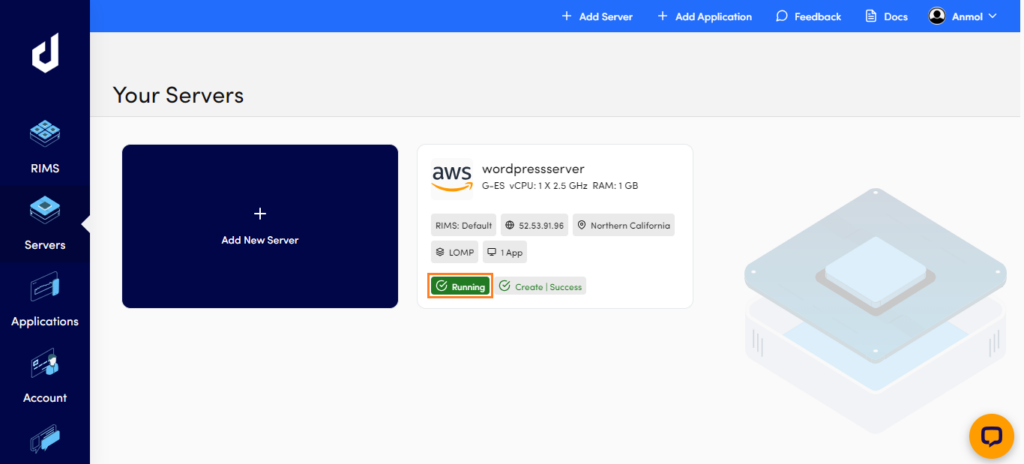Click the chat bubbles icon below Account

pos(45,439)
